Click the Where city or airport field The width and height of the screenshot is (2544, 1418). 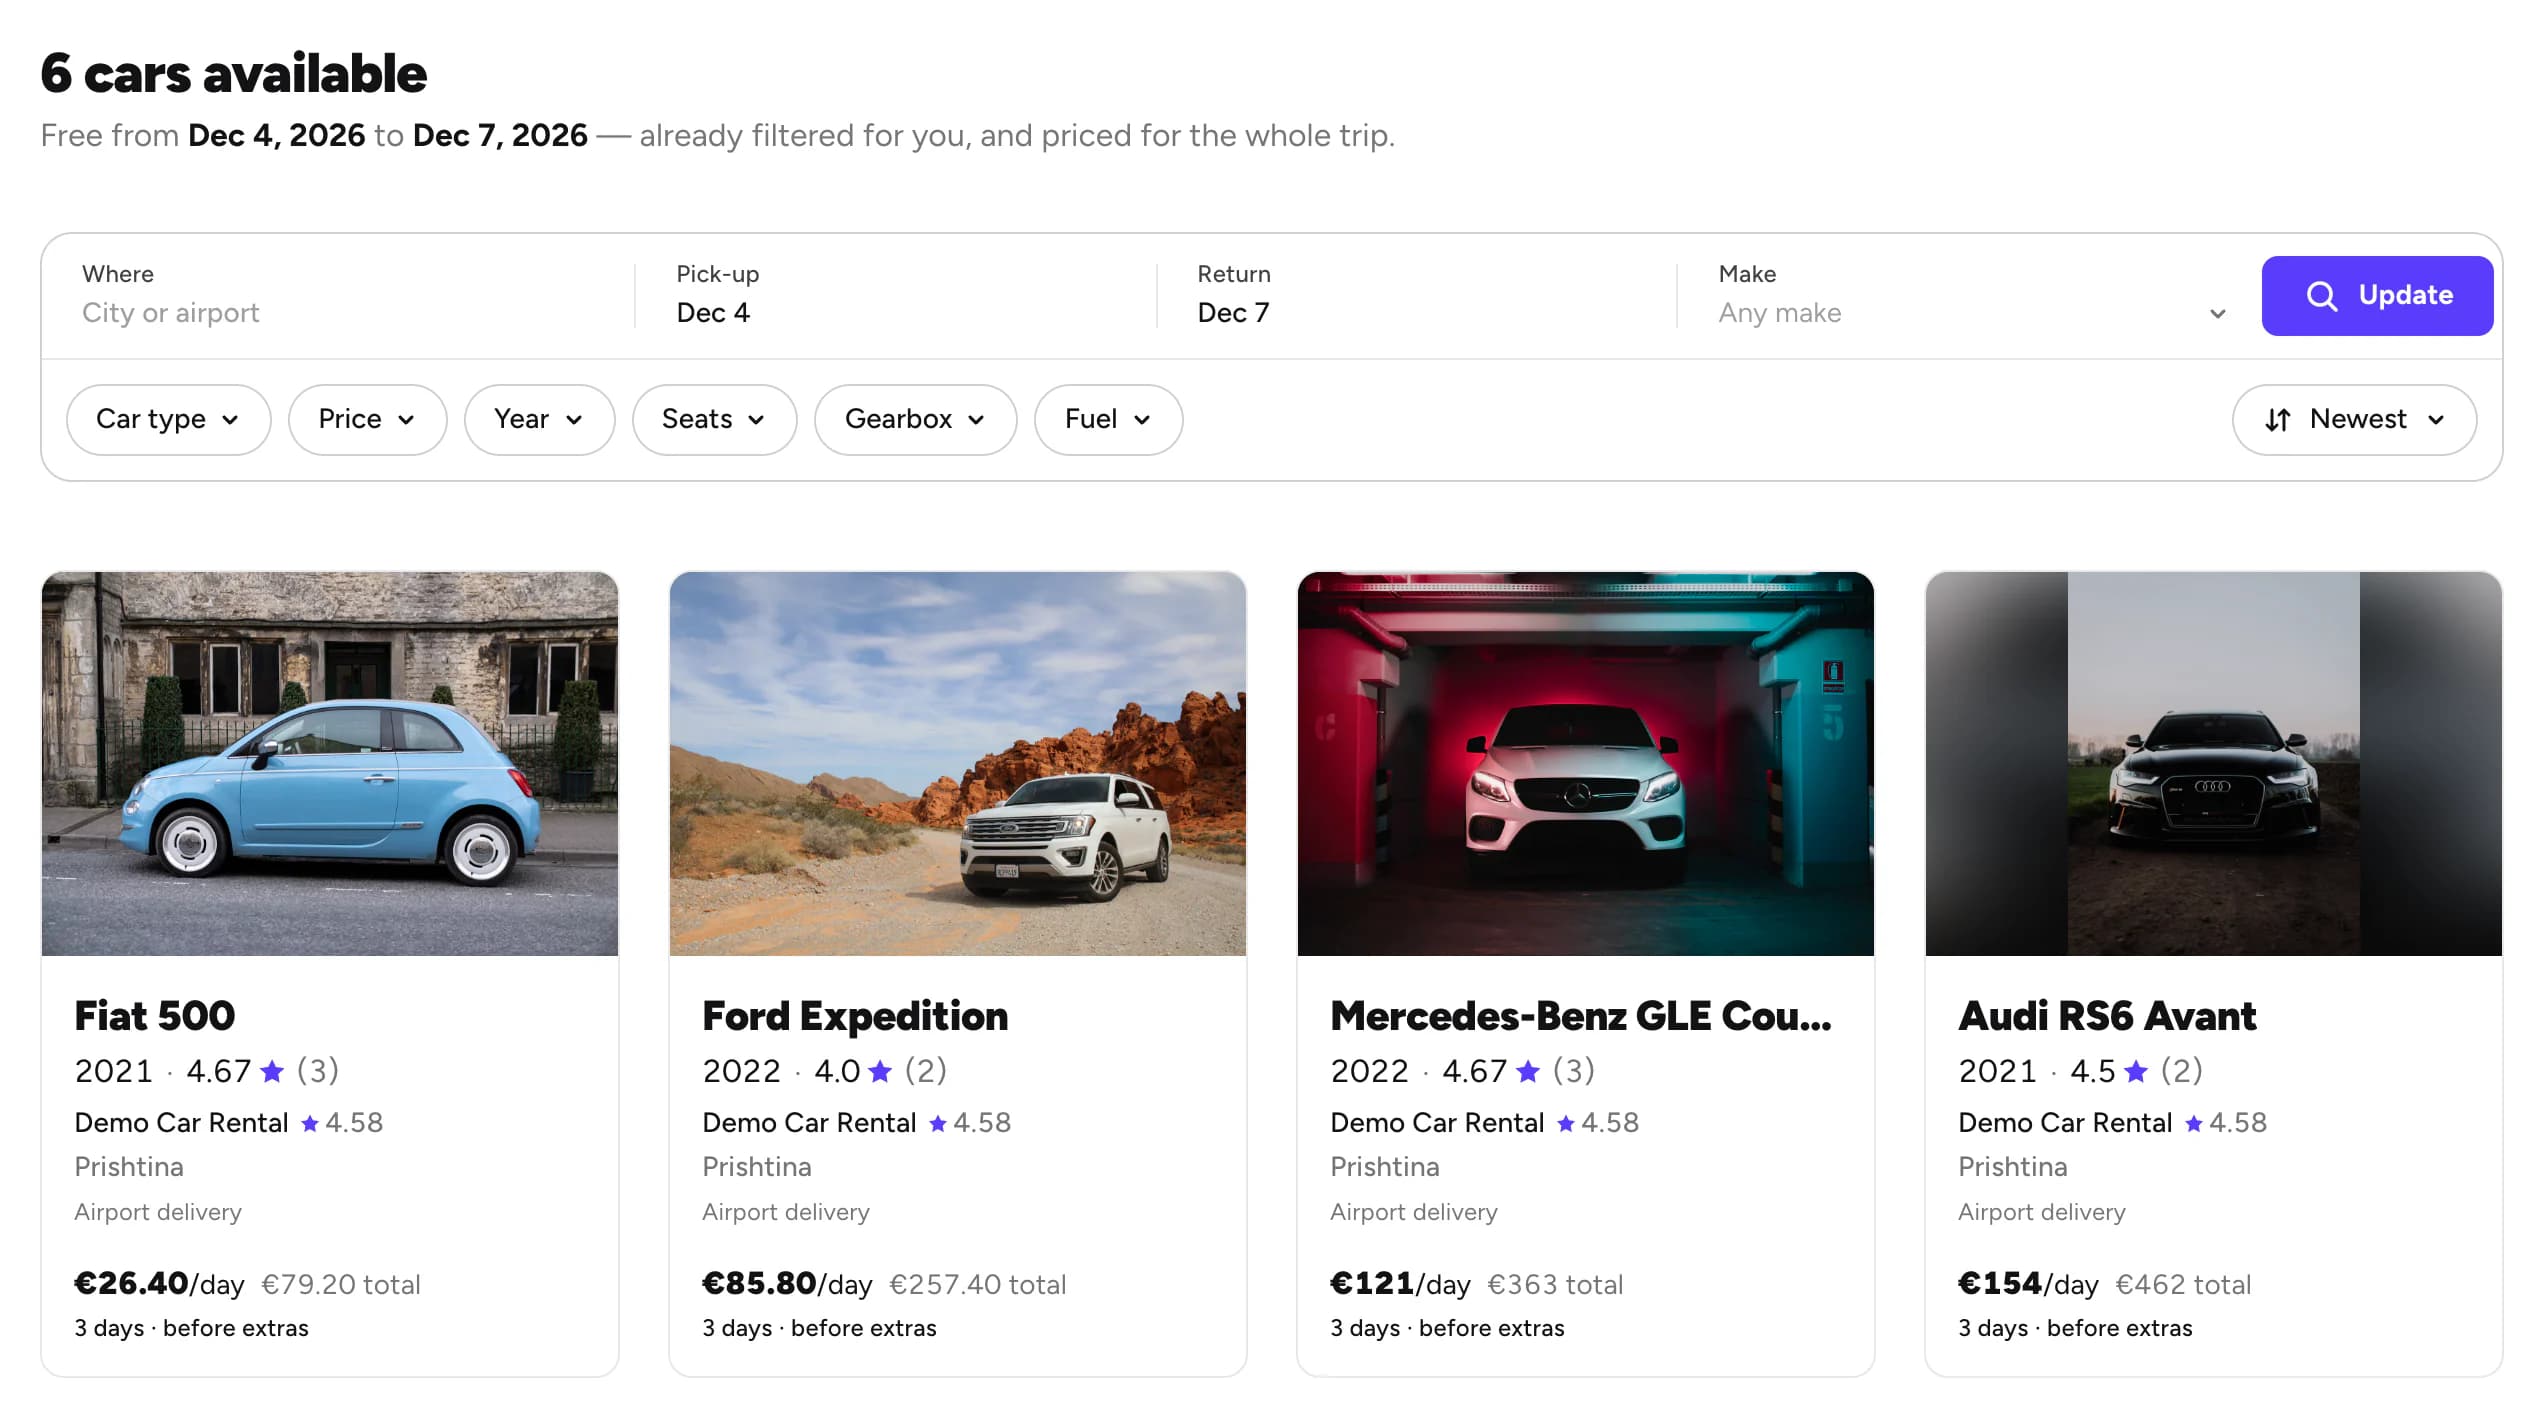click(x=340, y=296)
